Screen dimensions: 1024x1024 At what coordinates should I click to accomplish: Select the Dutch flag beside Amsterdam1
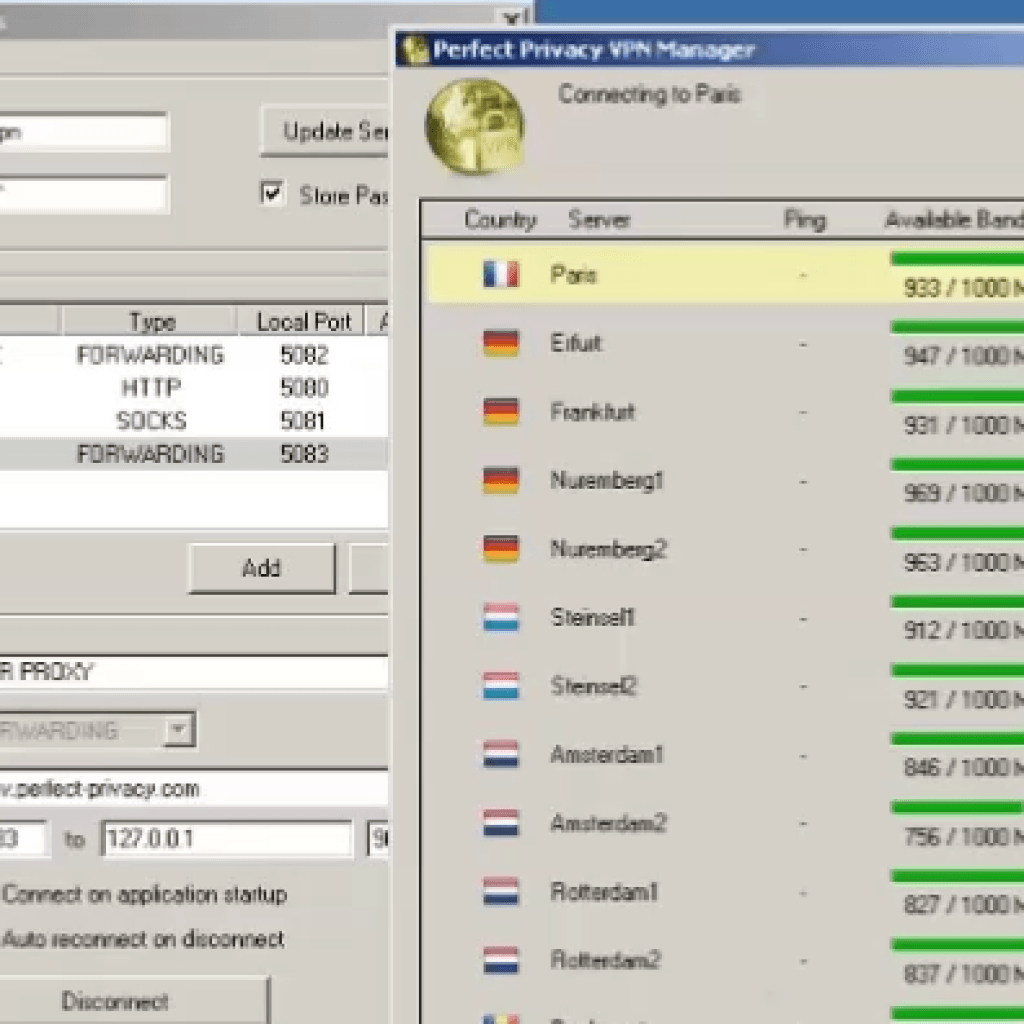click(x=501, y=754)
